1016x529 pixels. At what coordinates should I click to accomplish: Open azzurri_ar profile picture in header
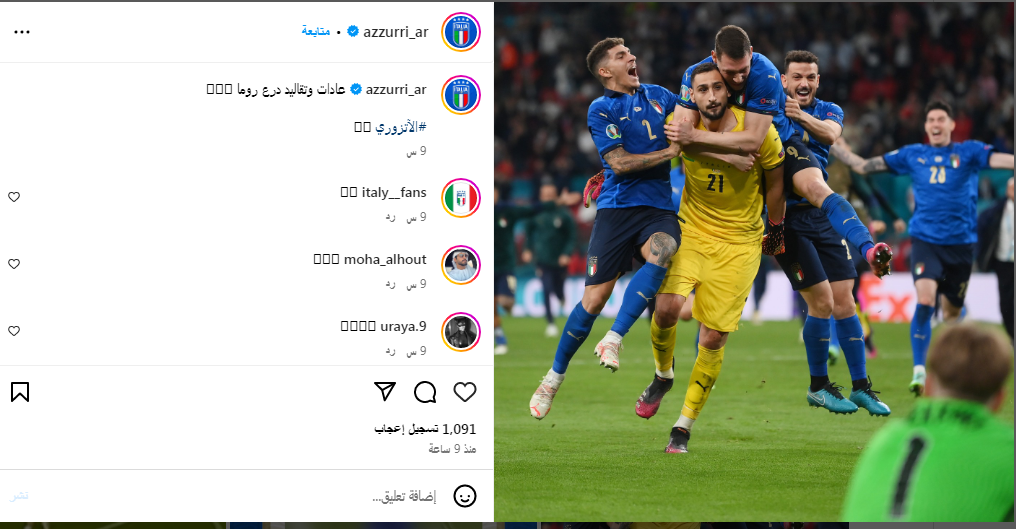(x=461, y=32)
